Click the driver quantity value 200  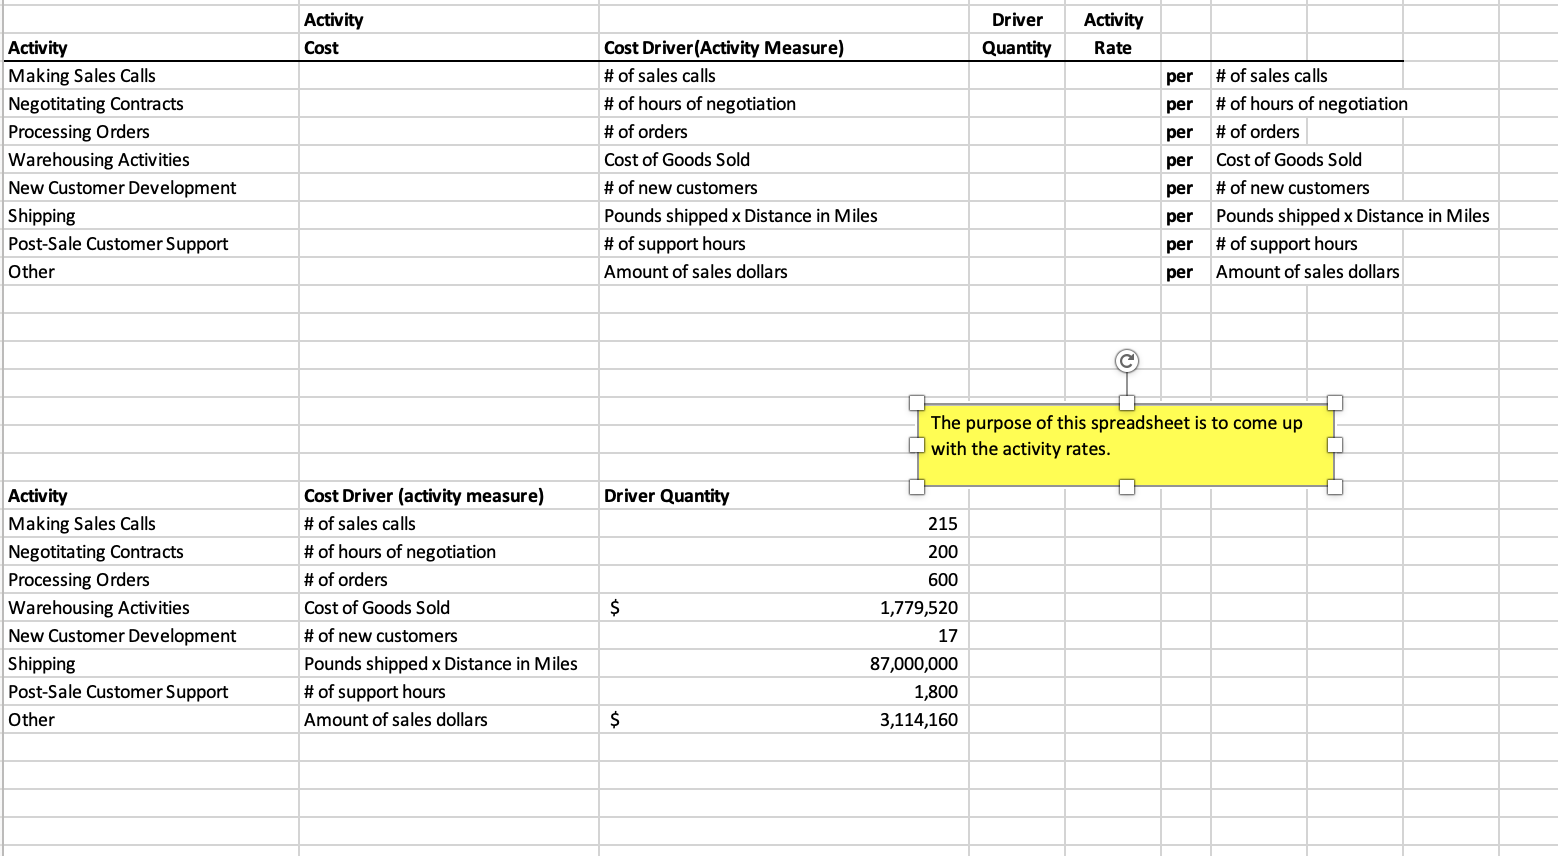coord(942,551)
